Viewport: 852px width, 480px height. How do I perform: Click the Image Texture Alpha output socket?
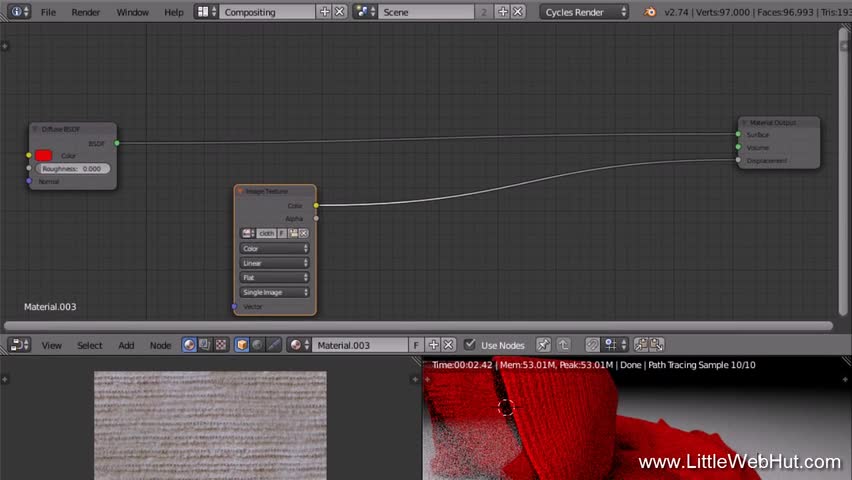click(x=316, y=219)
